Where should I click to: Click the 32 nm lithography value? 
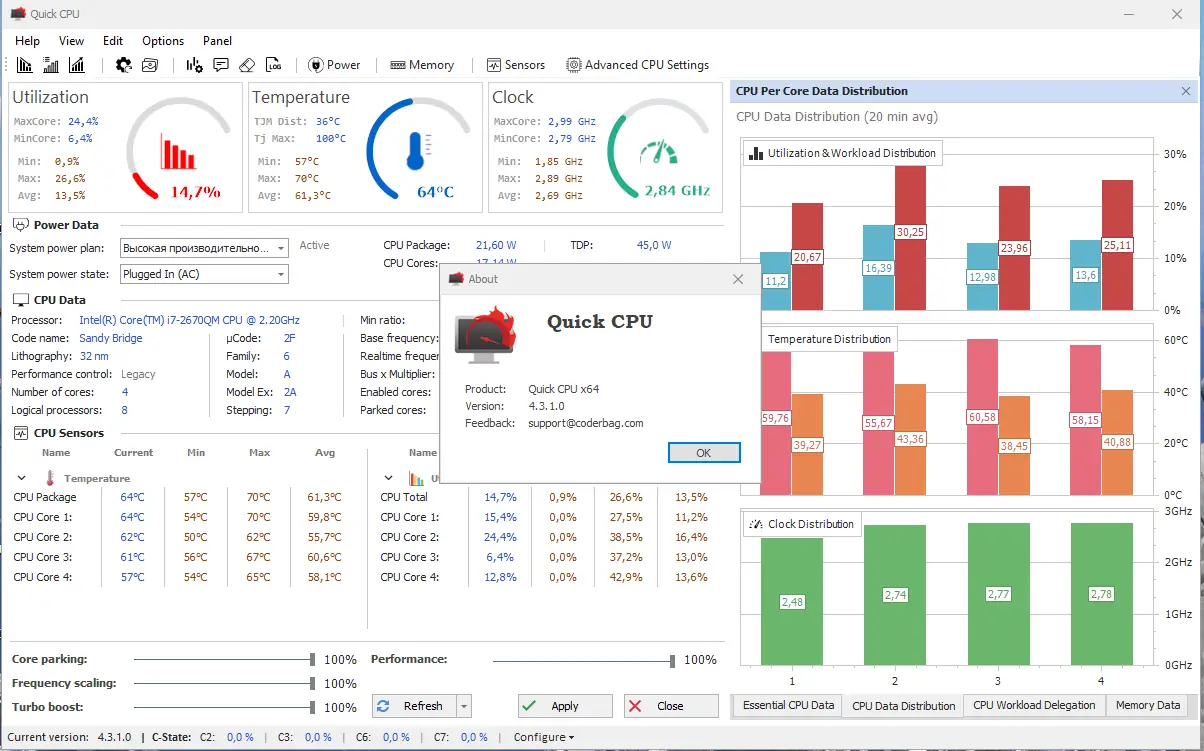(94, 356)
